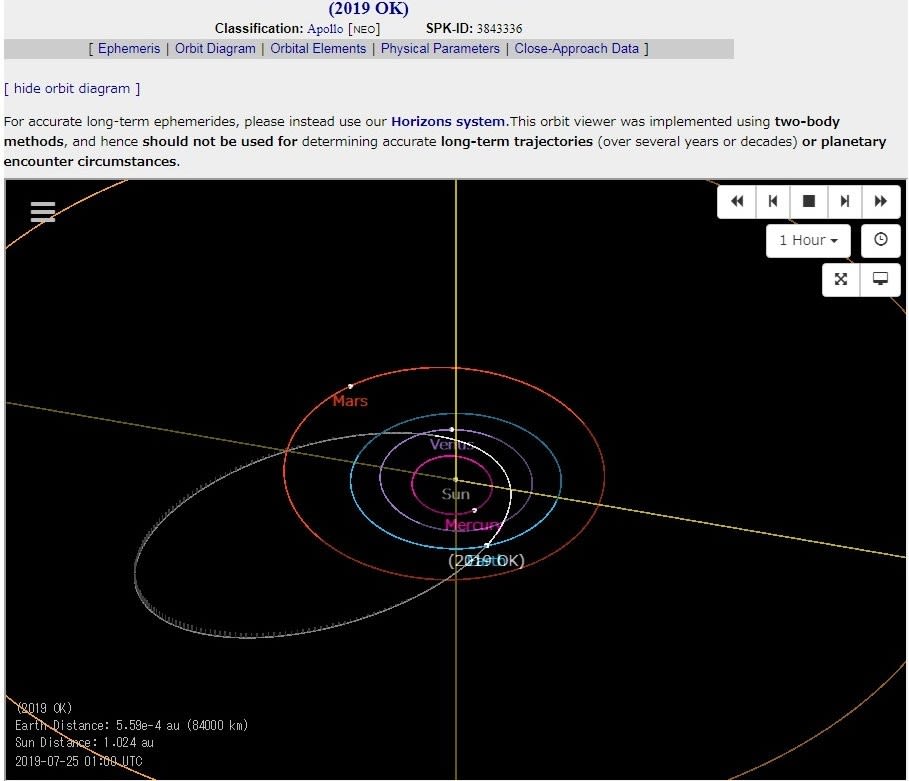Click the Earth Distance readout text
This screenshot has width=909, height=781.
tap(132, 725)
